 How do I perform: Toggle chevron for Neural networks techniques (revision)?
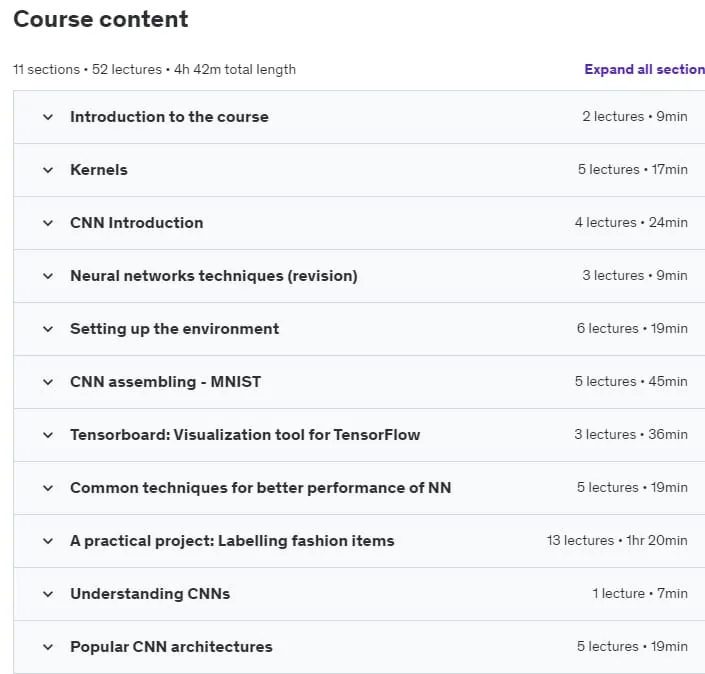click(48, 277)
